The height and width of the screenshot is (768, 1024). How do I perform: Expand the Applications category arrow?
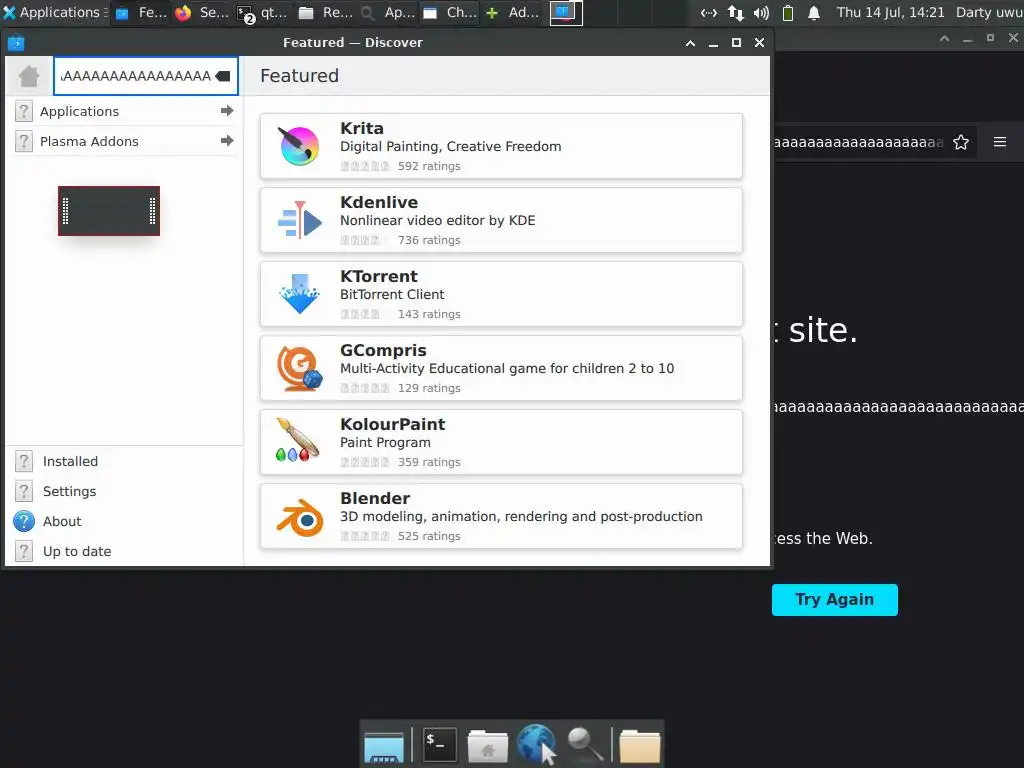227,111
